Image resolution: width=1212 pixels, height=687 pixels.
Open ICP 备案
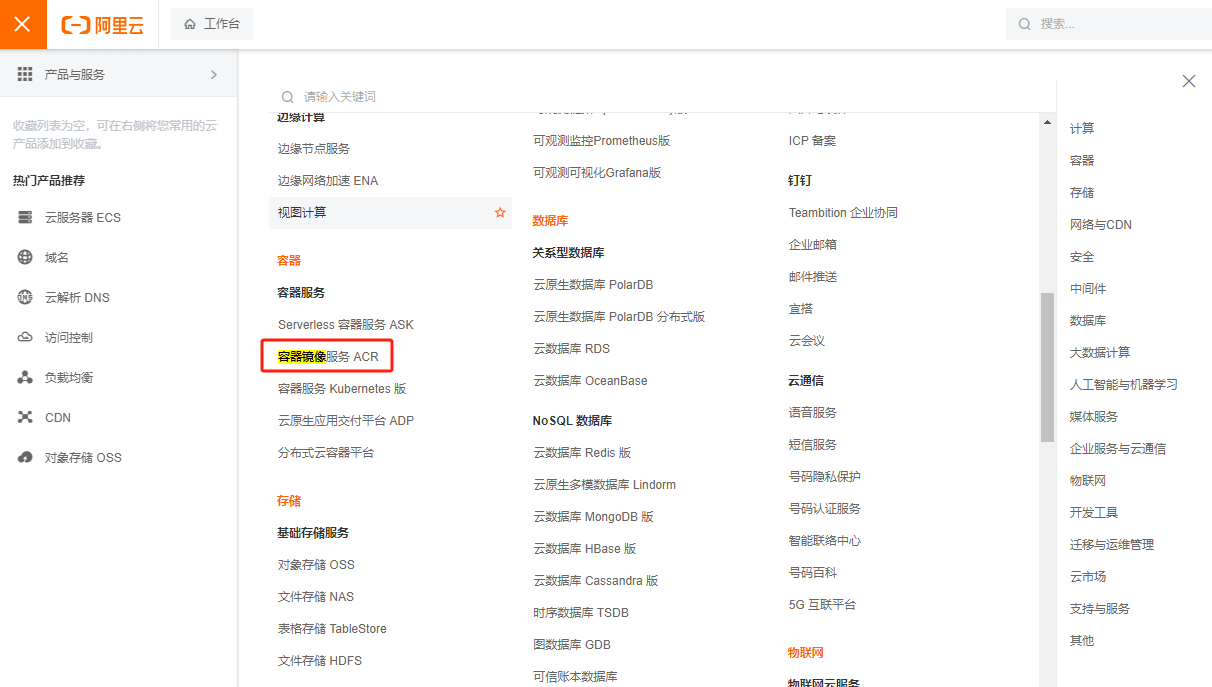(812, 140)
